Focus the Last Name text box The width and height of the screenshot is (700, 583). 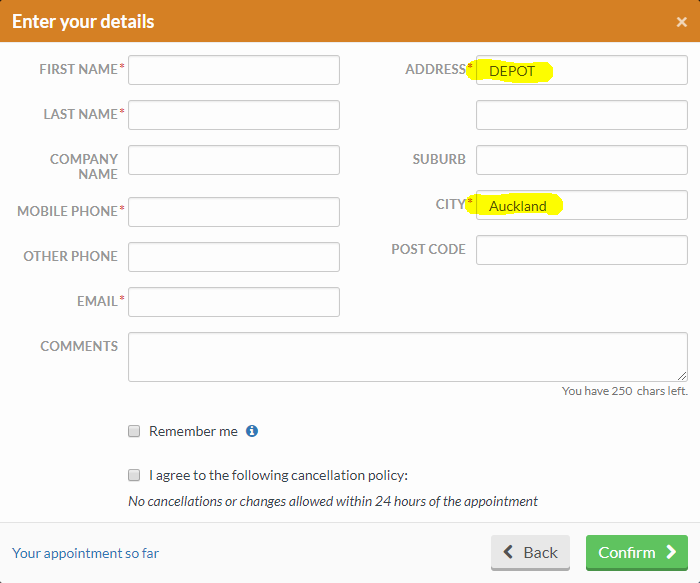click(234, 115)
